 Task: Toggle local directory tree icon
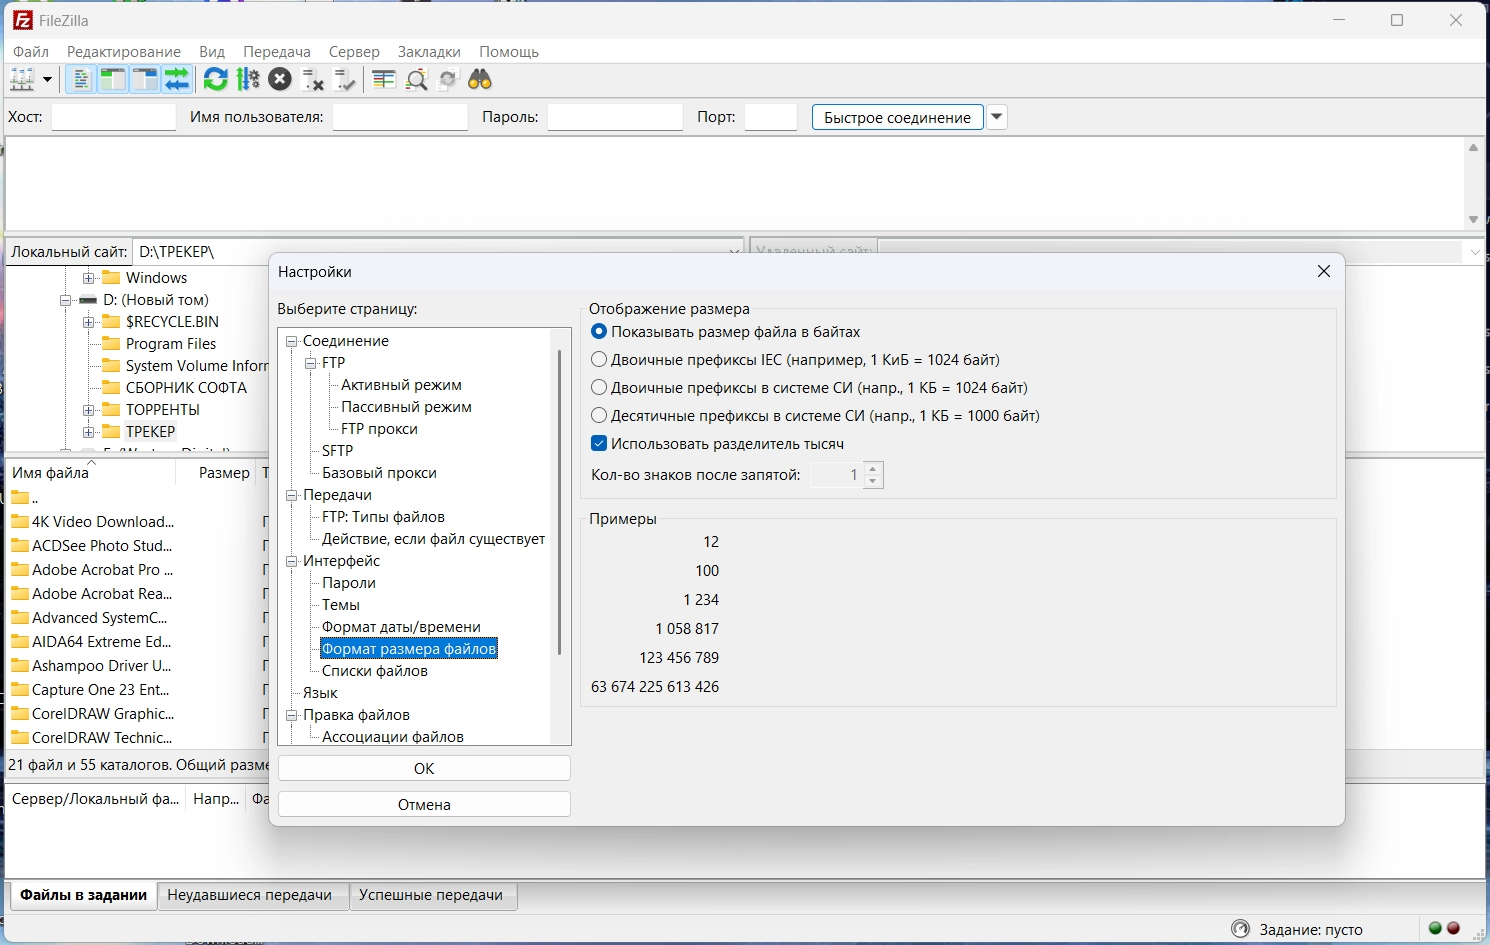113,80
